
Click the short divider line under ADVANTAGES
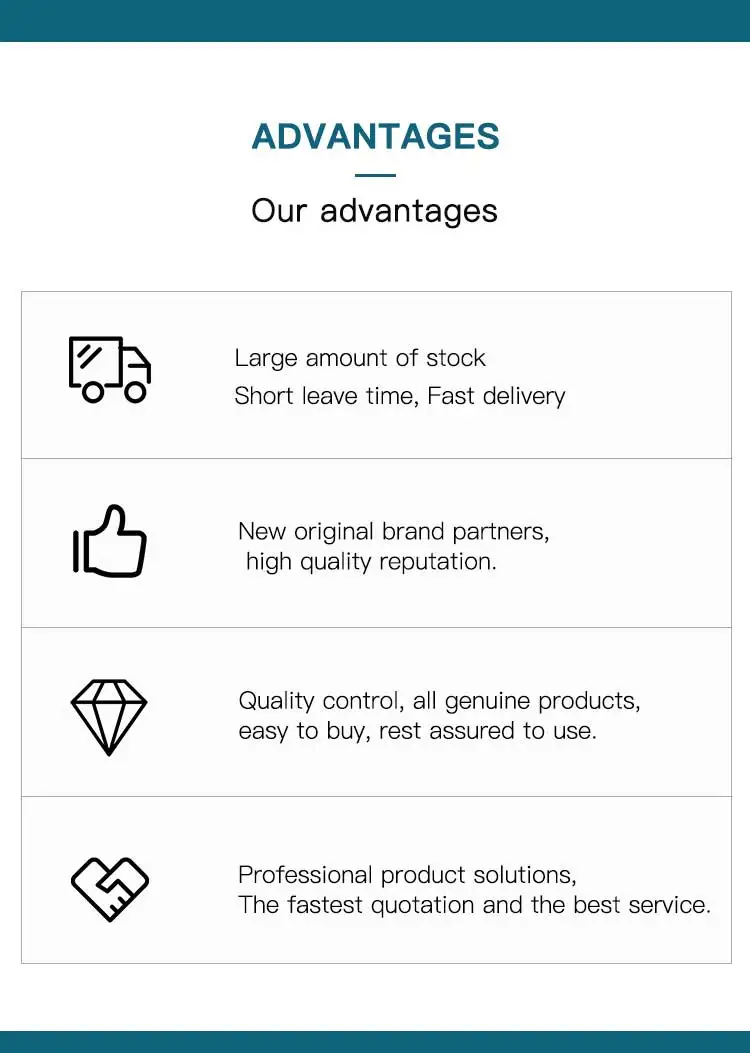pyautogui.click(x=375, y=175)
